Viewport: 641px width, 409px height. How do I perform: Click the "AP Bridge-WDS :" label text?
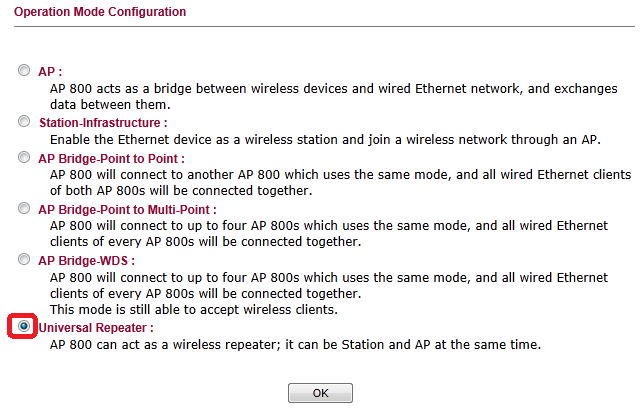click(86, 260)
